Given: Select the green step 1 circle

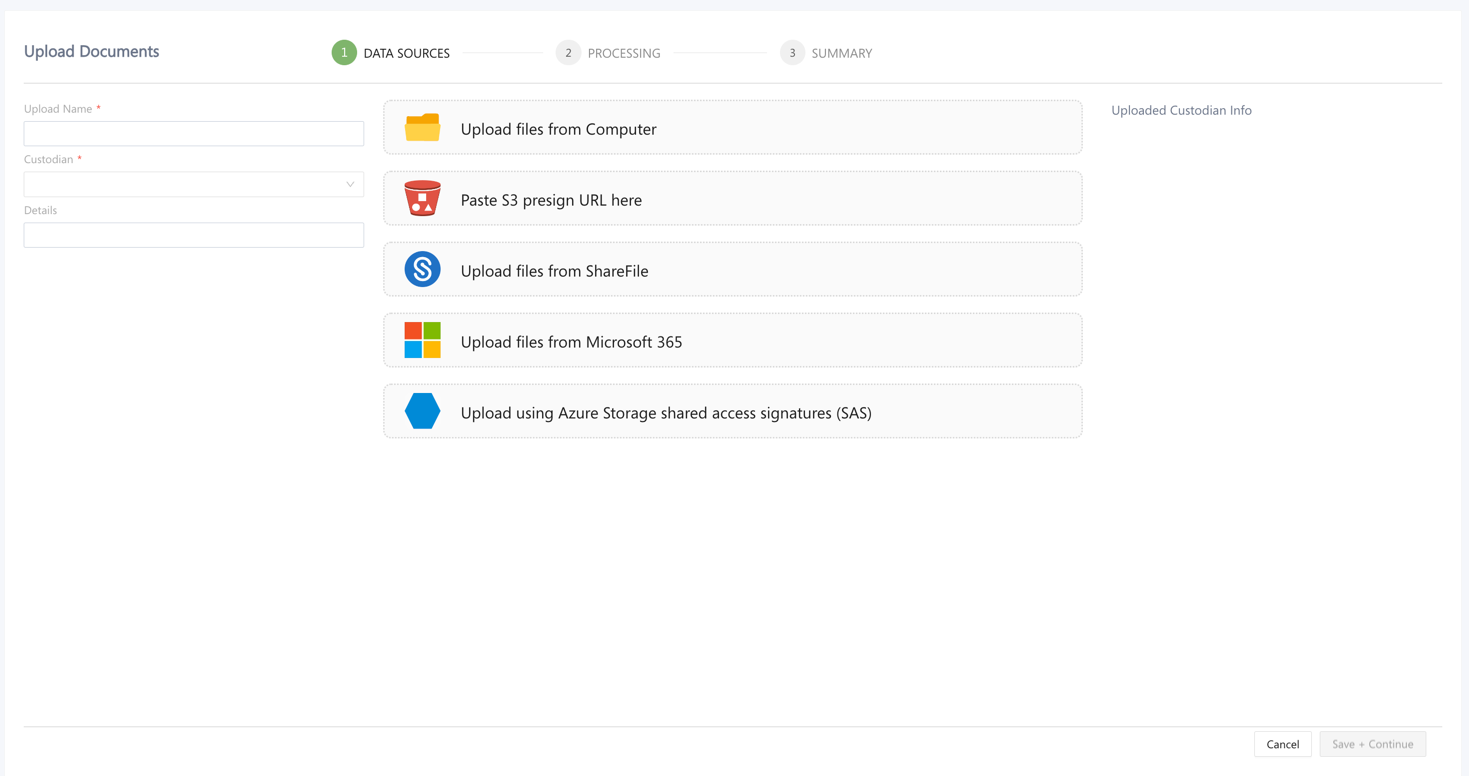Looking at the screenshot, I should coord(344,53).
